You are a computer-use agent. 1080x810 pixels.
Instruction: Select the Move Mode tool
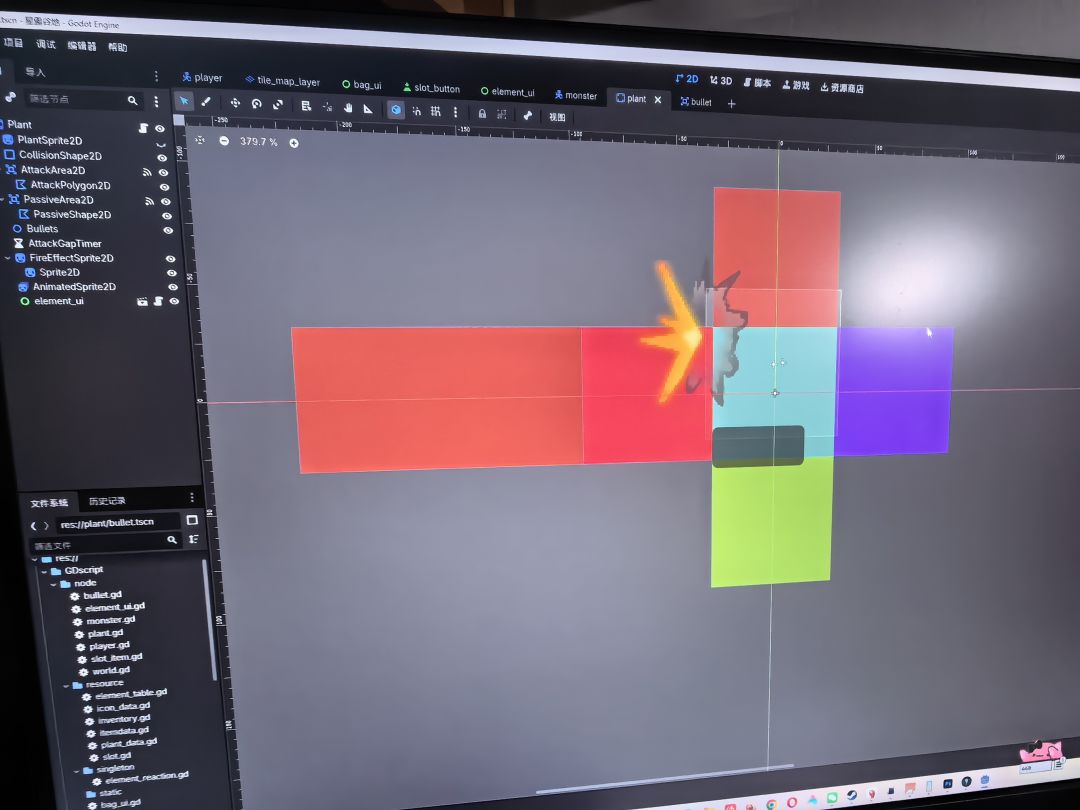[x=236, y=103]
